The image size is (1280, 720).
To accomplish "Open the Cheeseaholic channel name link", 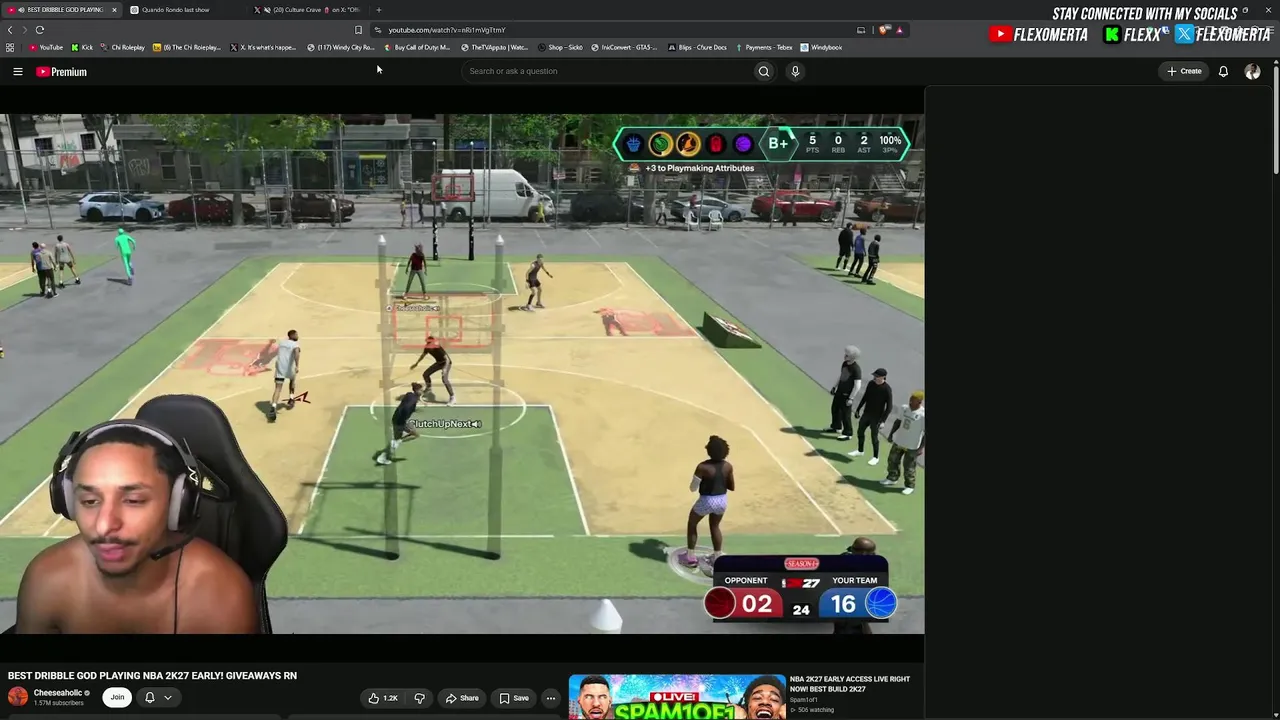I will coord(58,693).
